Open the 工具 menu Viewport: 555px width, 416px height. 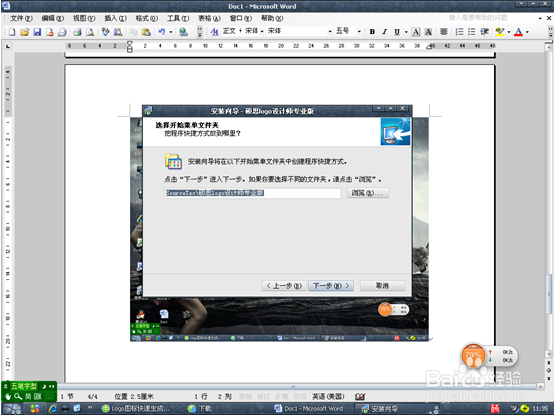tap(178, 18)
